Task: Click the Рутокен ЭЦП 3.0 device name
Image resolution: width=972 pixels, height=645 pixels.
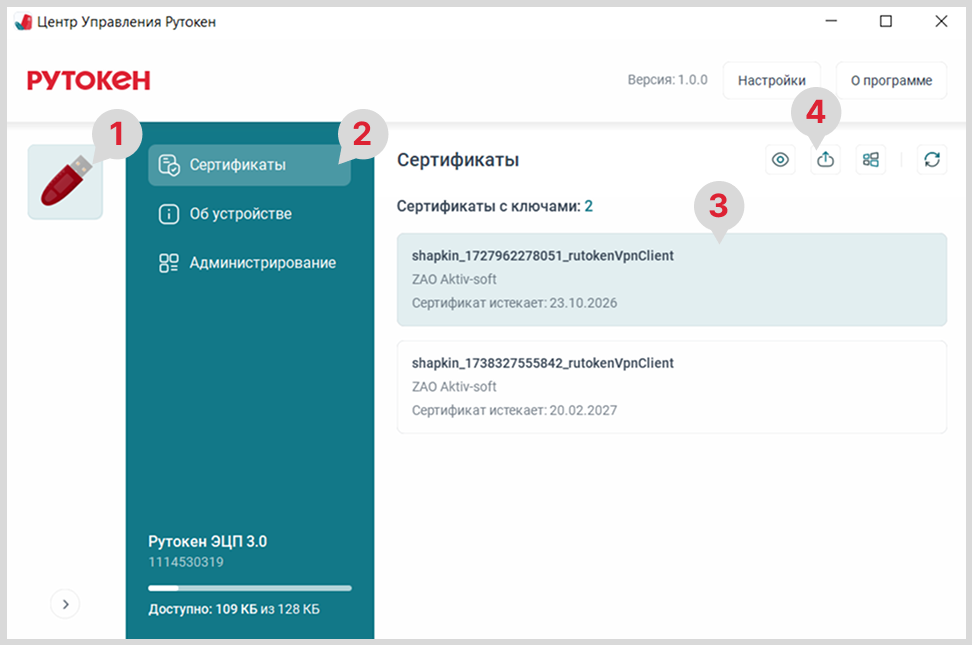Action: click(x=207, y=541)
